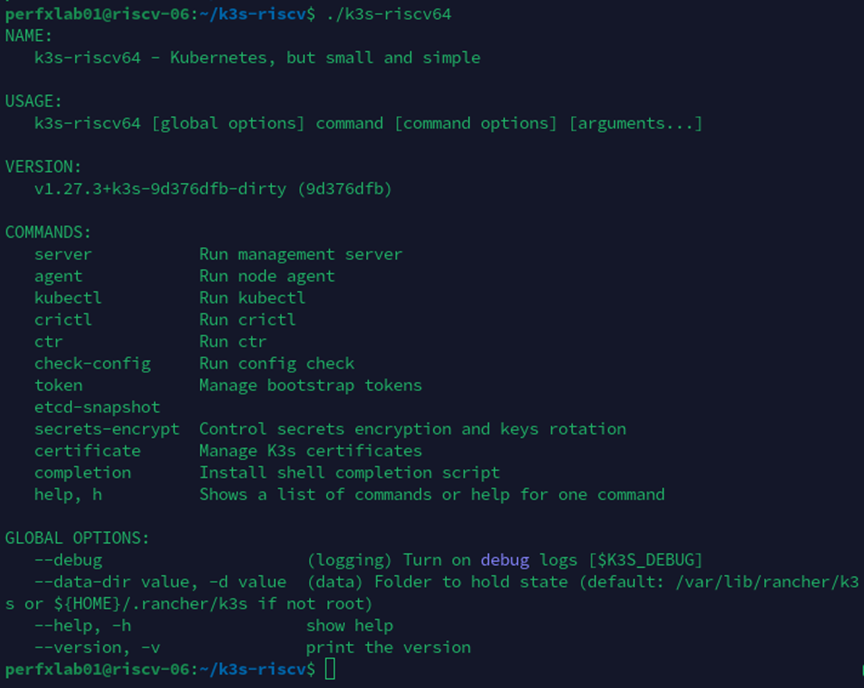This screenshot has width=864, height=688.
Task: Click the 'check-config' command entry
Action: tap(92, 363)
